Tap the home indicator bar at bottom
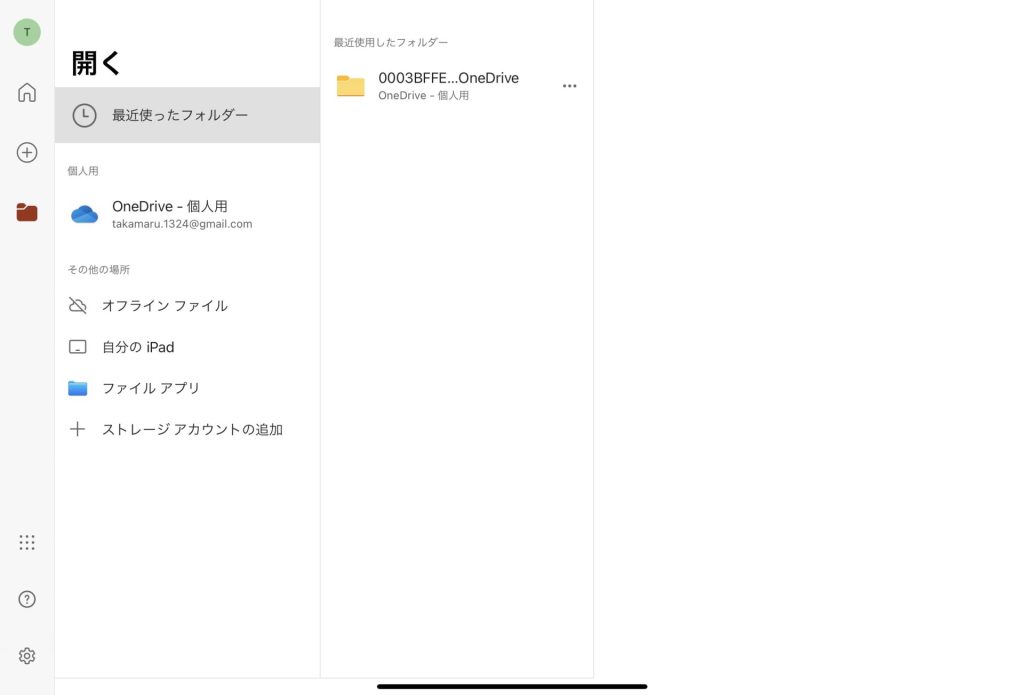 (512, 686)
